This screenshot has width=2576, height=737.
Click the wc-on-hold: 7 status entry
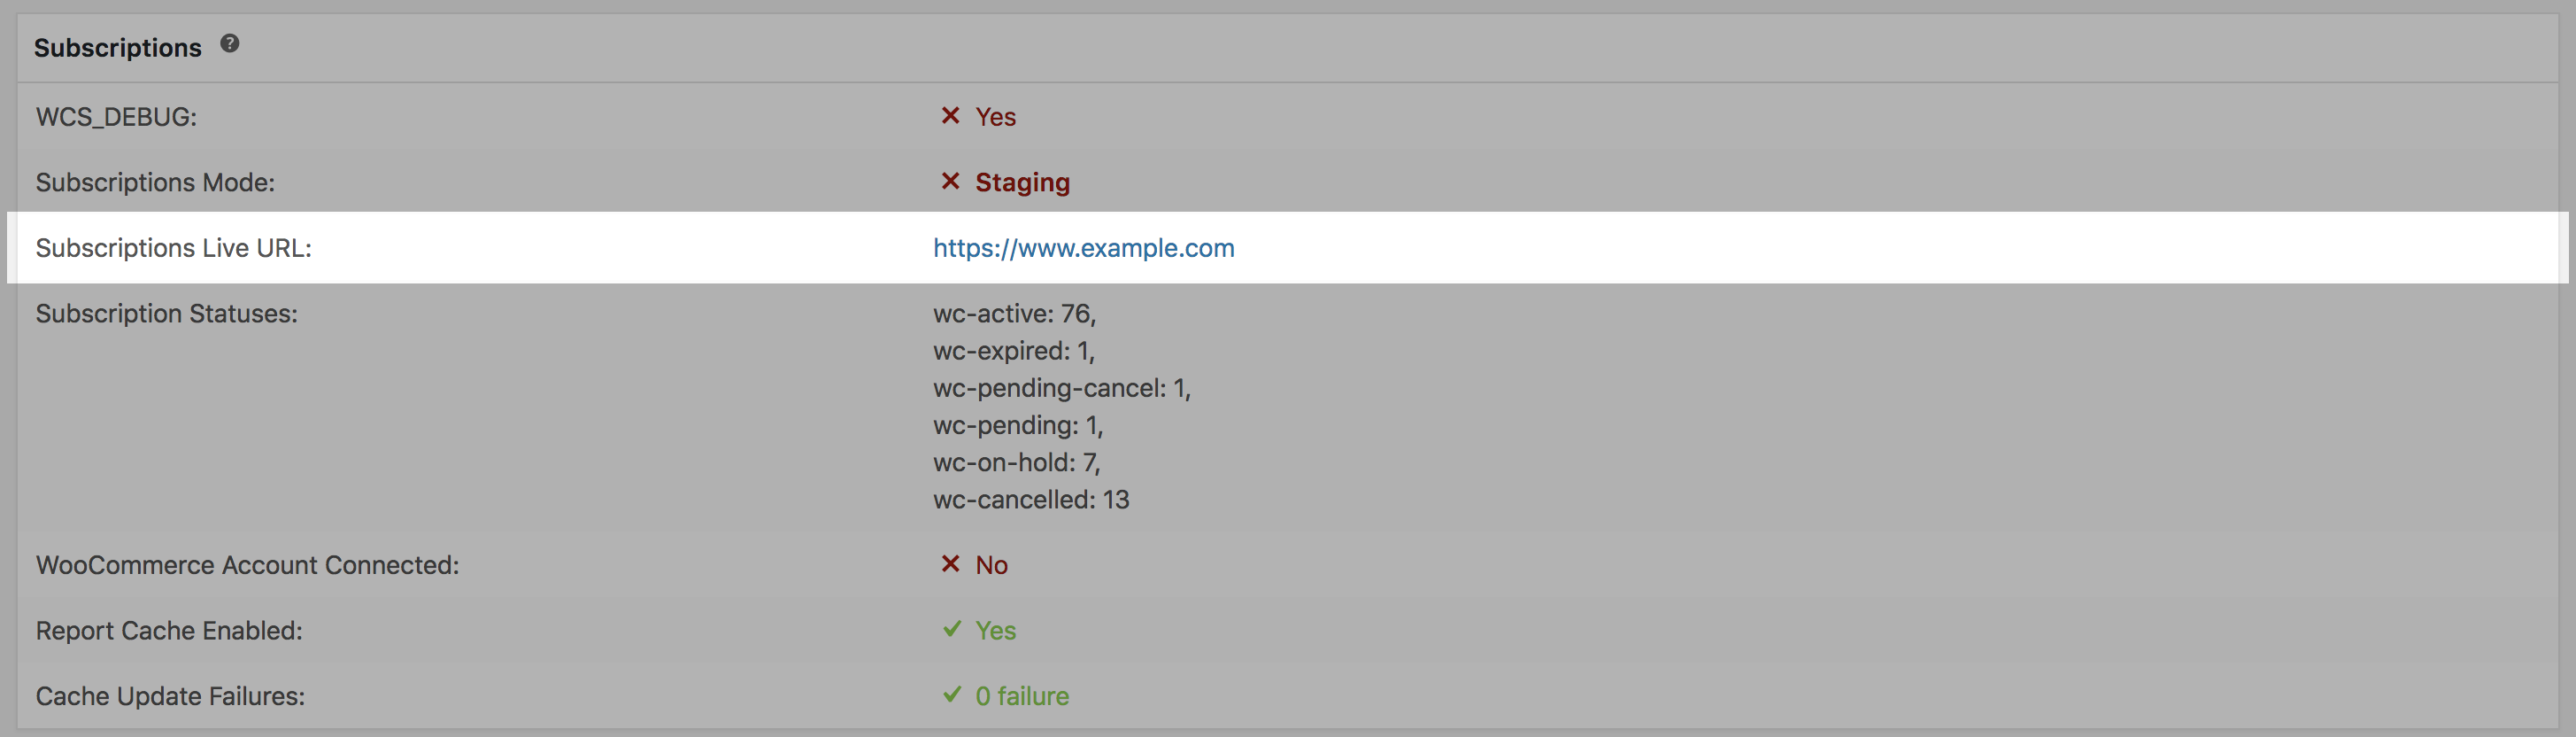coord(1016,462)
